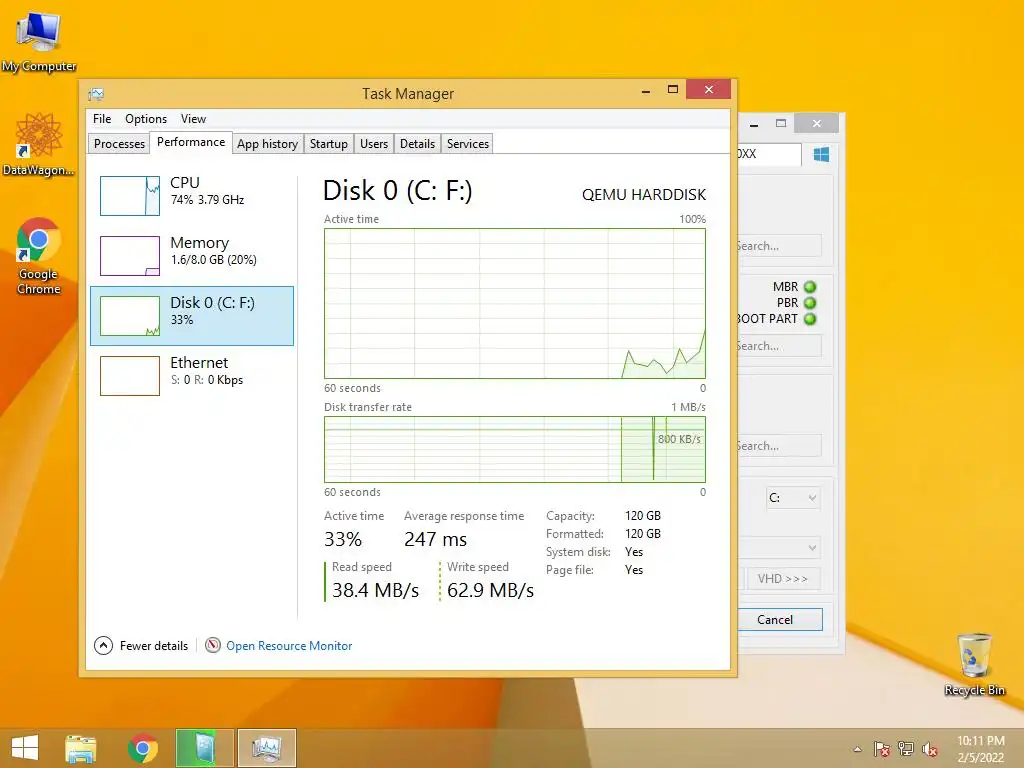Screen dimensions: 1024x768
Task: Click the Active time graph
Action: 515,303
